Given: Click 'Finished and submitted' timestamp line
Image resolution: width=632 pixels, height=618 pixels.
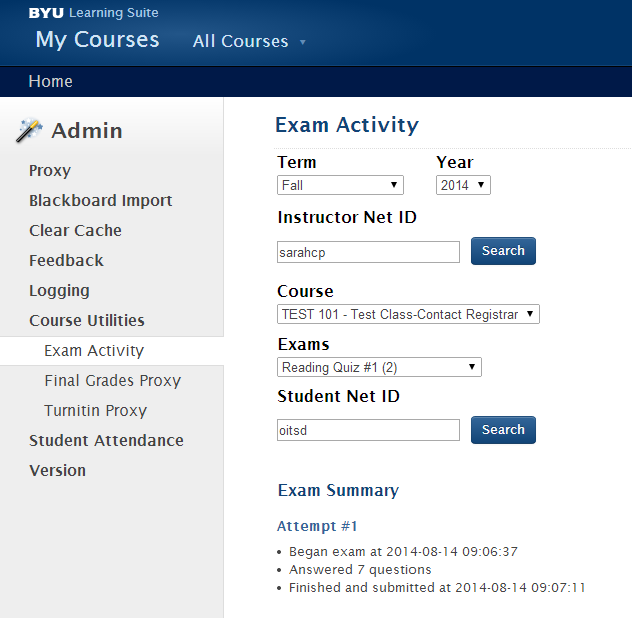Looking at the screenshot, I should point(437,588).
